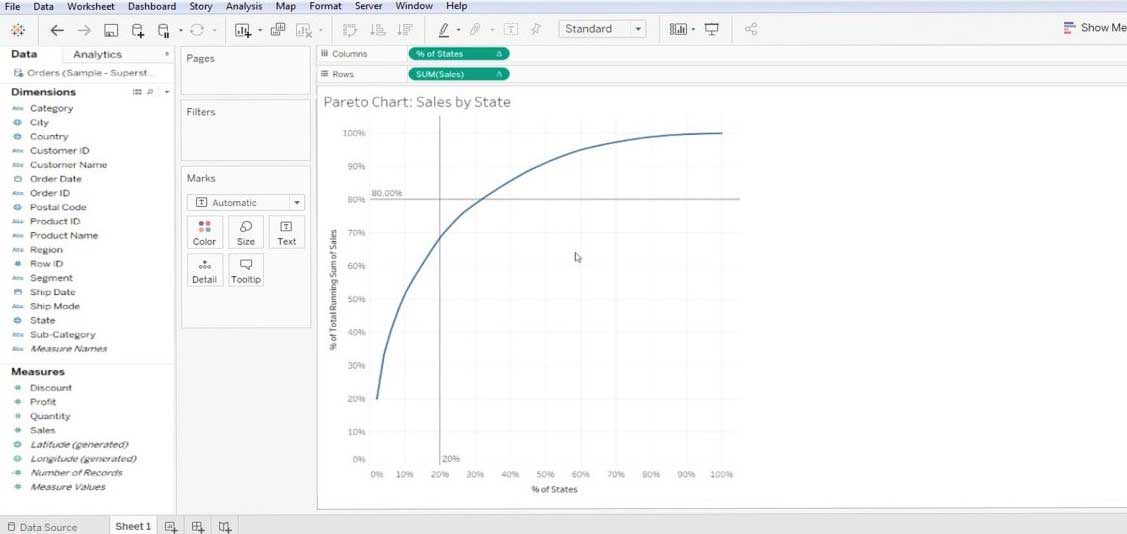This screenshot has height=534, width=1127.
Task: Sort ascending toolbar icon
Action: [x=377, y=30]
